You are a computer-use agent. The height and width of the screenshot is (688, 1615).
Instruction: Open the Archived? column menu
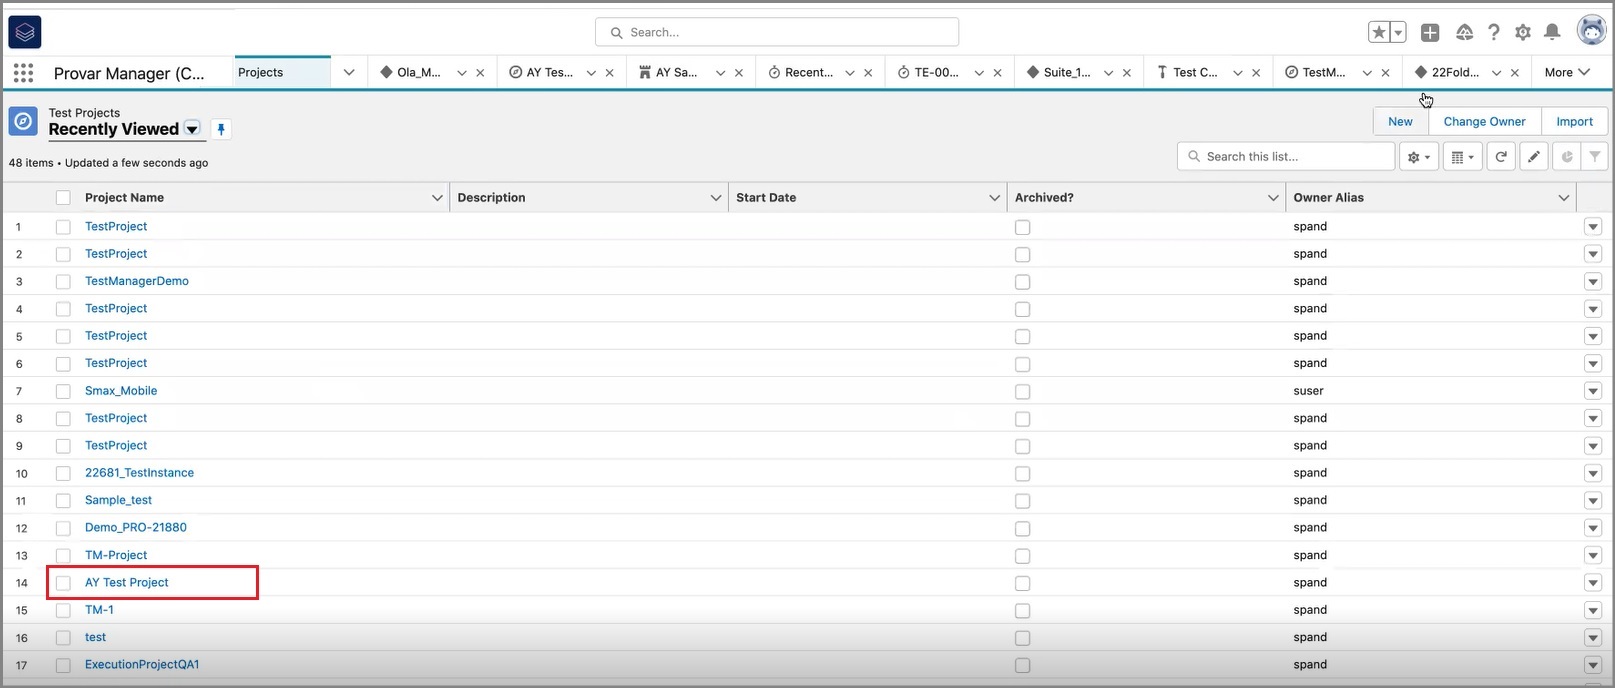tap(1273, 198)
